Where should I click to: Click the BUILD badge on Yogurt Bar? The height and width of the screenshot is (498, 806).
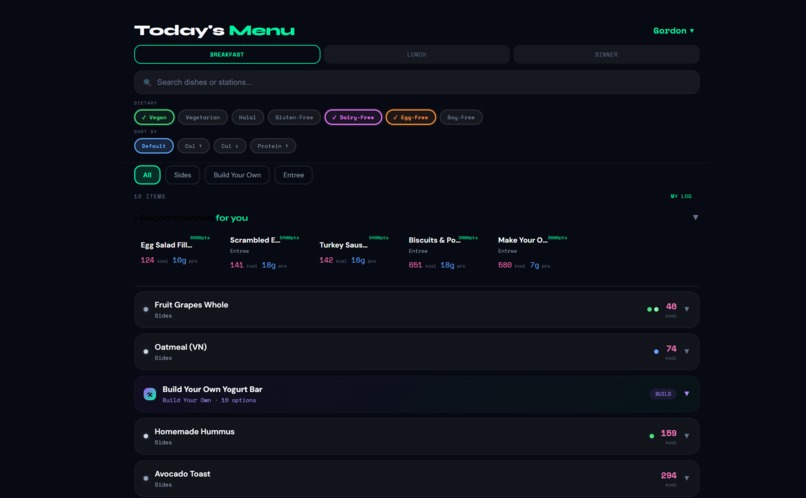pyautogui.click(x=663, y=394)
